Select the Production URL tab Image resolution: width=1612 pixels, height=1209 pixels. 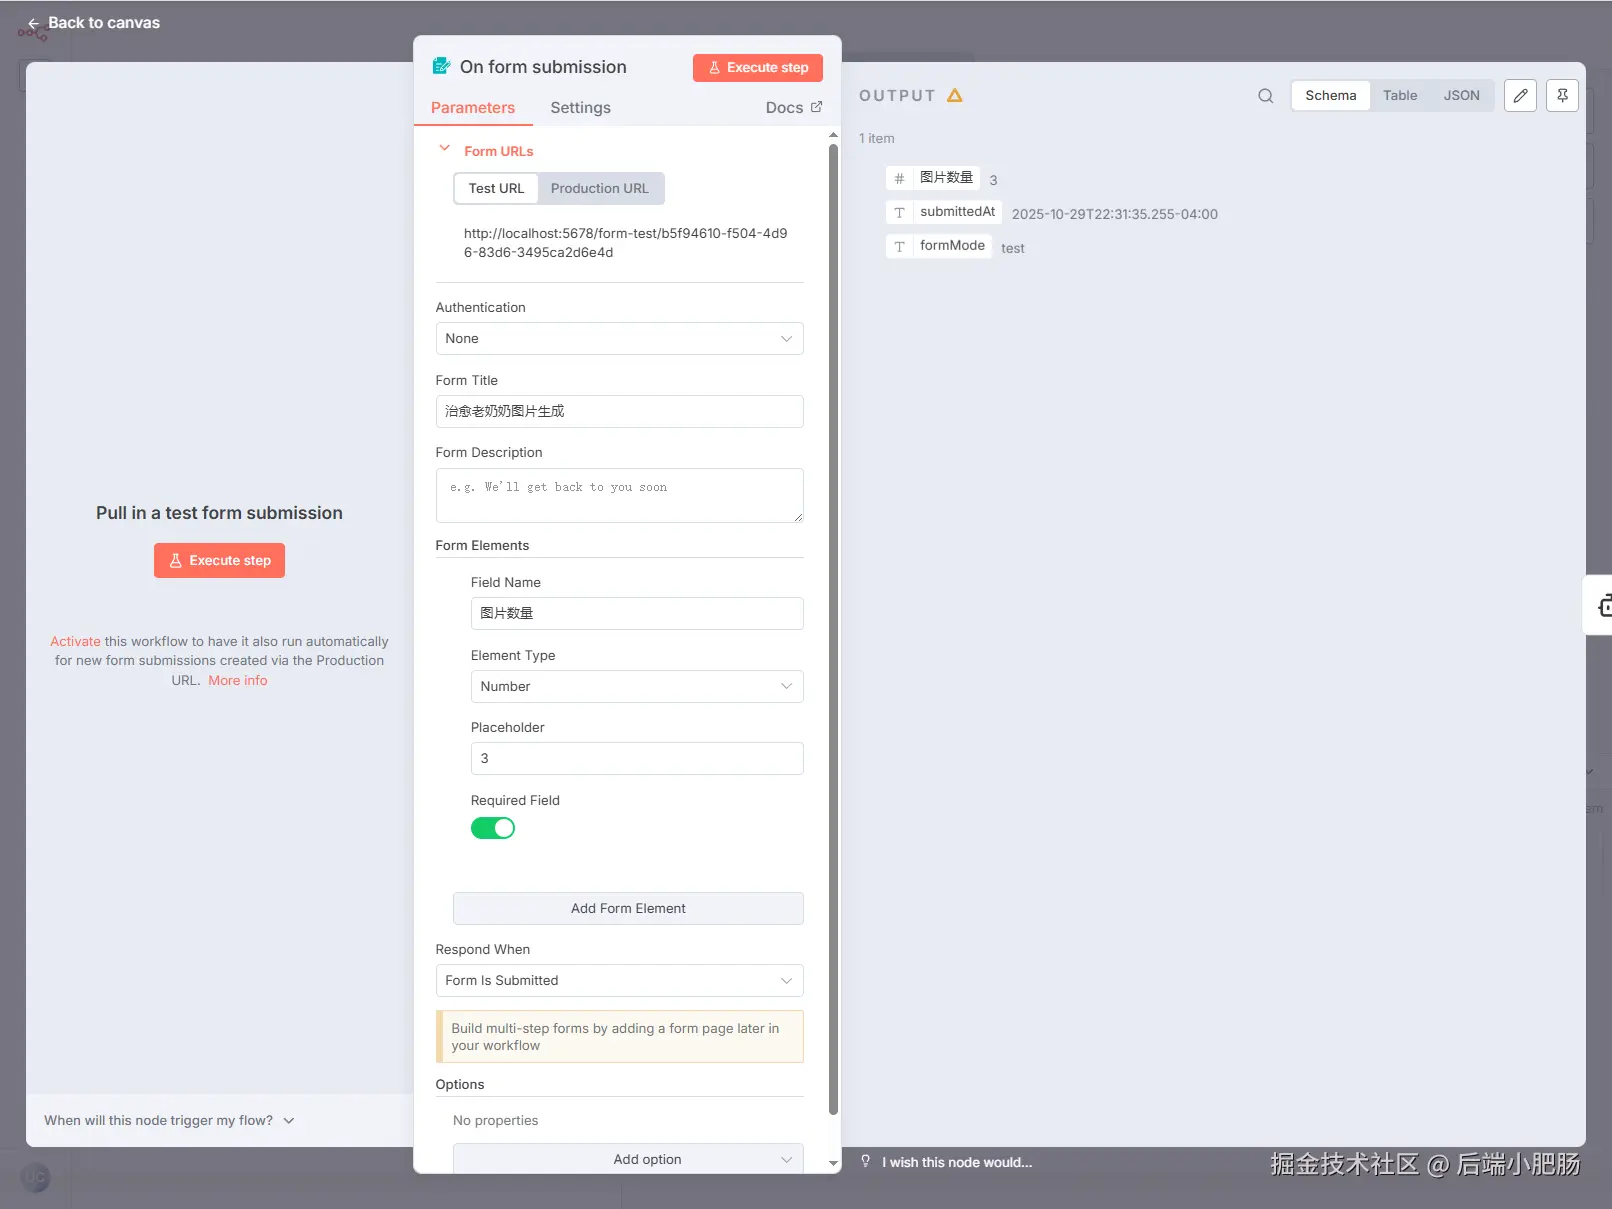point(600,188)
